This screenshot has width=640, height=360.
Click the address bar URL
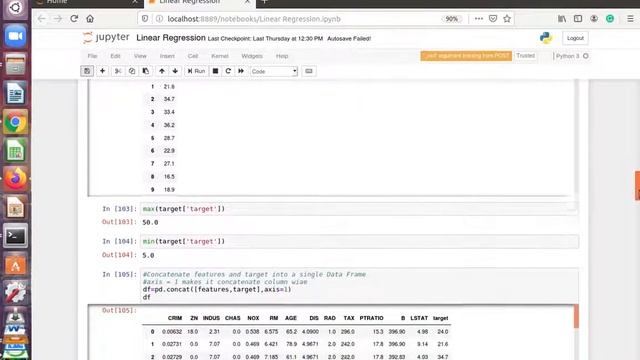tap(254, 19)
